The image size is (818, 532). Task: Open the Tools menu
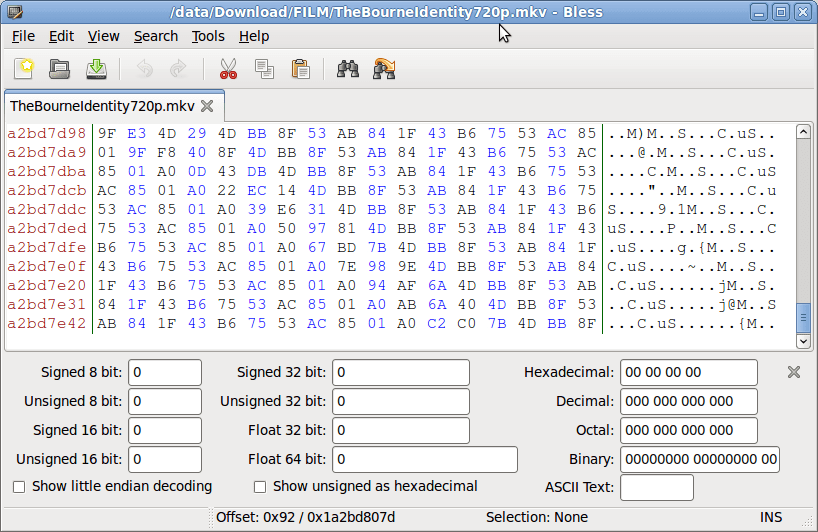(208, 36)
